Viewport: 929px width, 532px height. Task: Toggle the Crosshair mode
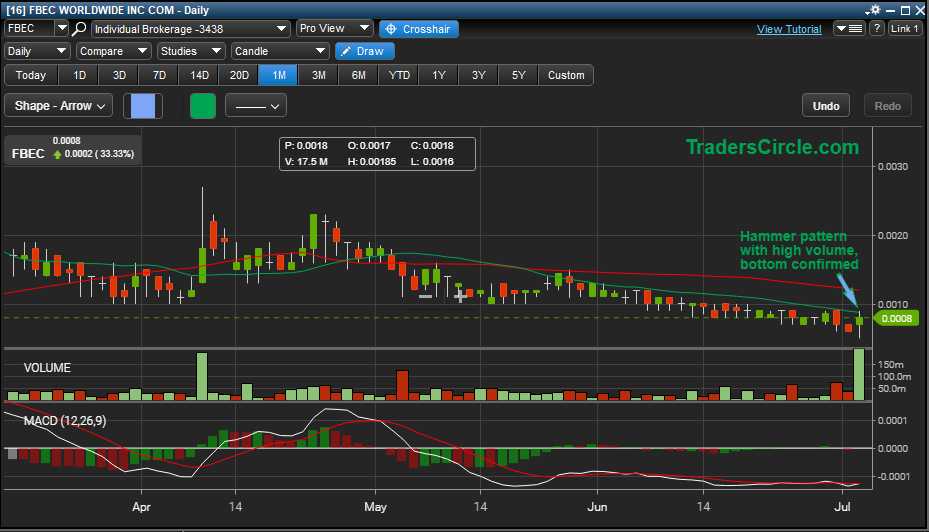pos(418,29)
